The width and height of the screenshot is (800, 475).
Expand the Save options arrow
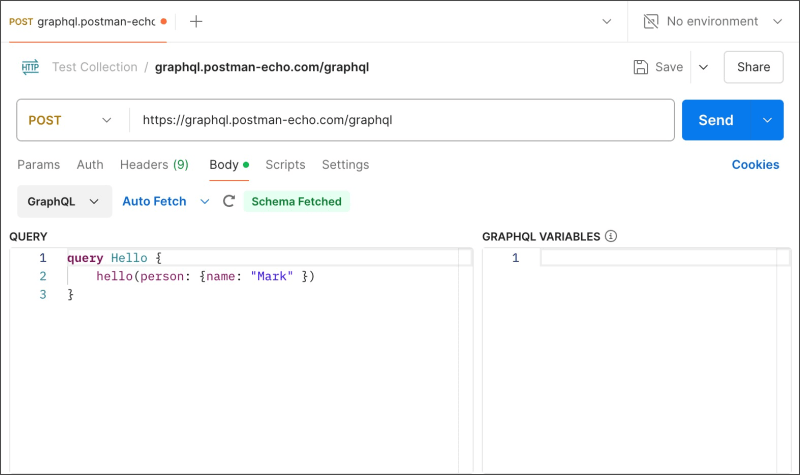point(703,67)
